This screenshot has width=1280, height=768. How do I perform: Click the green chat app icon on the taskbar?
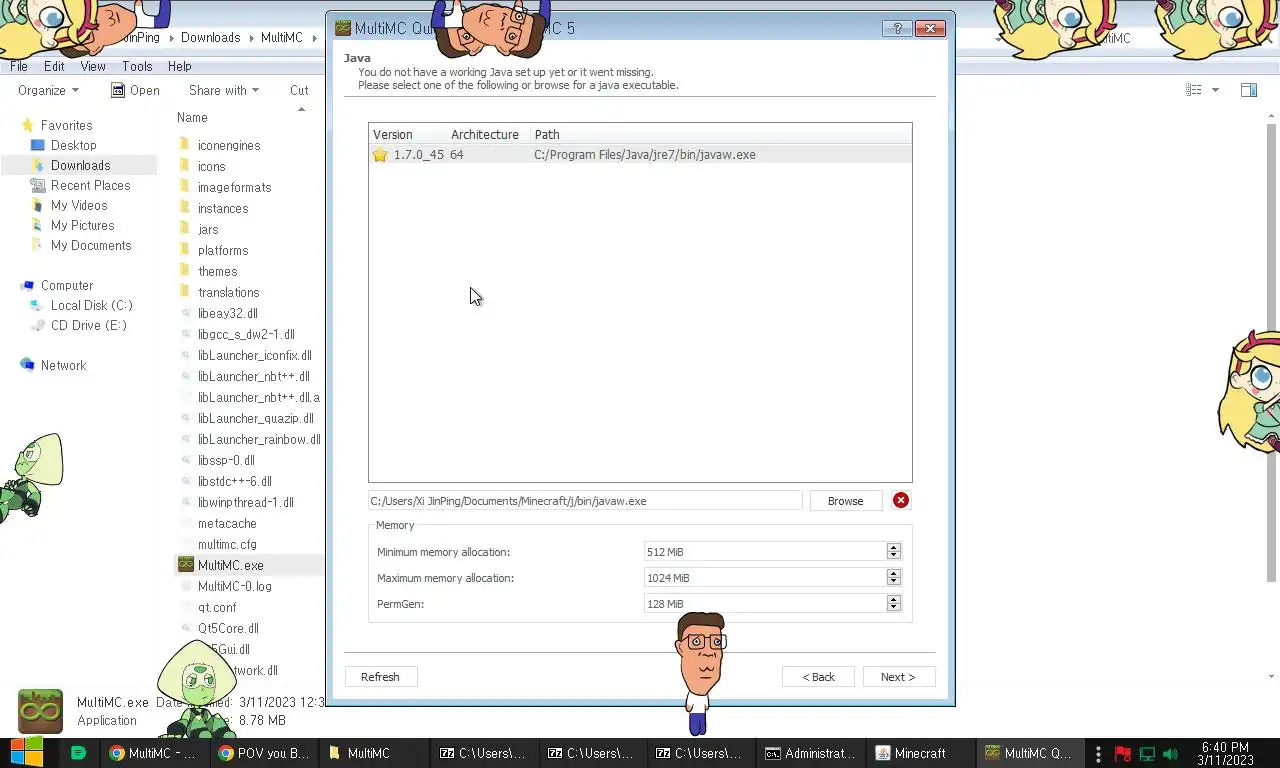[x=79, y=753]
